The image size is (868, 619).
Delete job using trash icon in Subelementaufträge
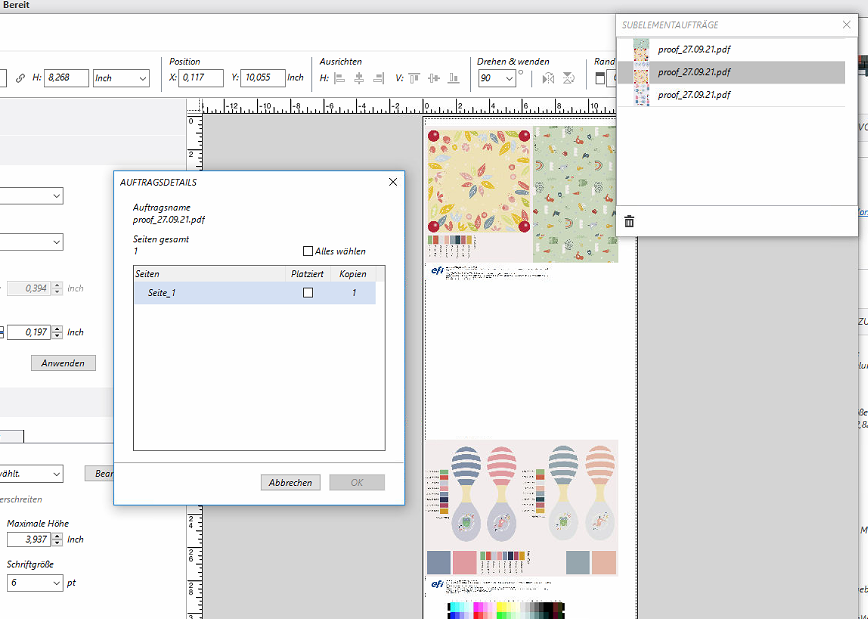coord(629,221)
